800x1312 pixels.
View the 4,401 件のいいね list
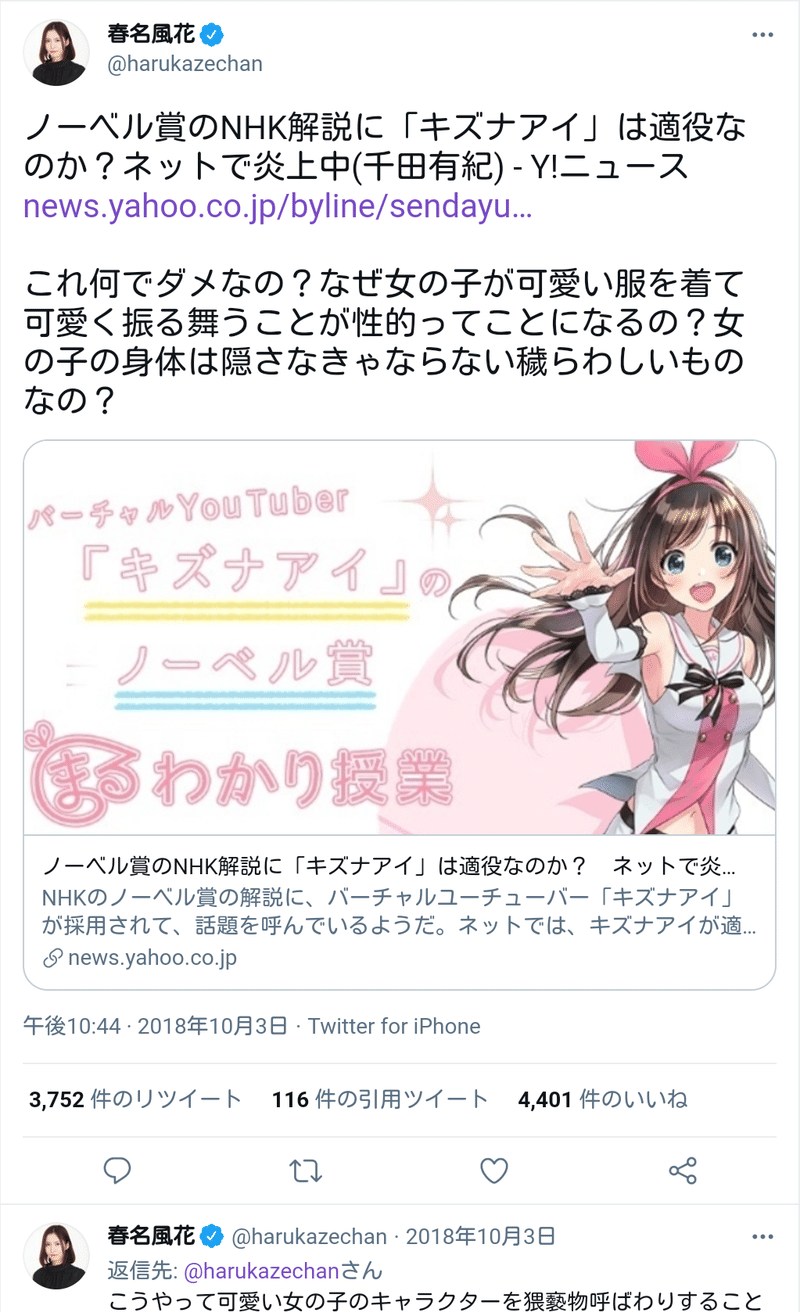[x=602, y=1100]
